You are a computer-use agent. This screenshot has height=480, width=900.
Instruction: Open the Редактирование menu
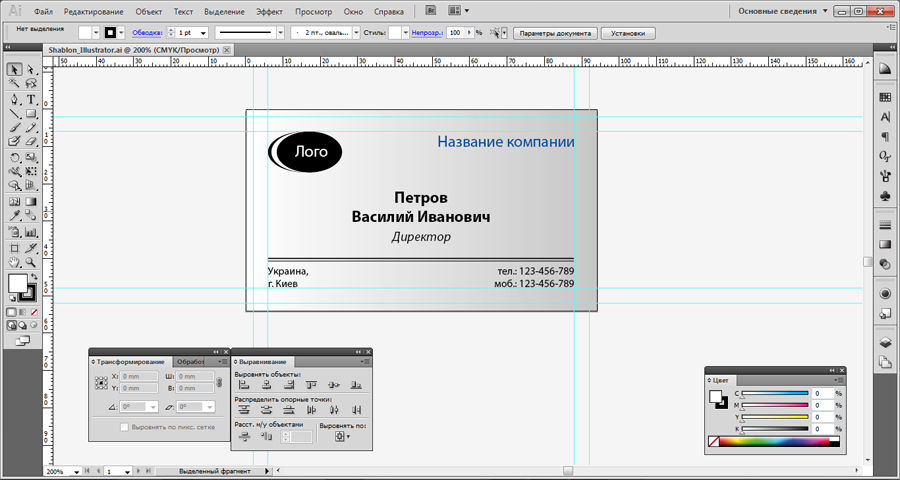coord(94,11)
